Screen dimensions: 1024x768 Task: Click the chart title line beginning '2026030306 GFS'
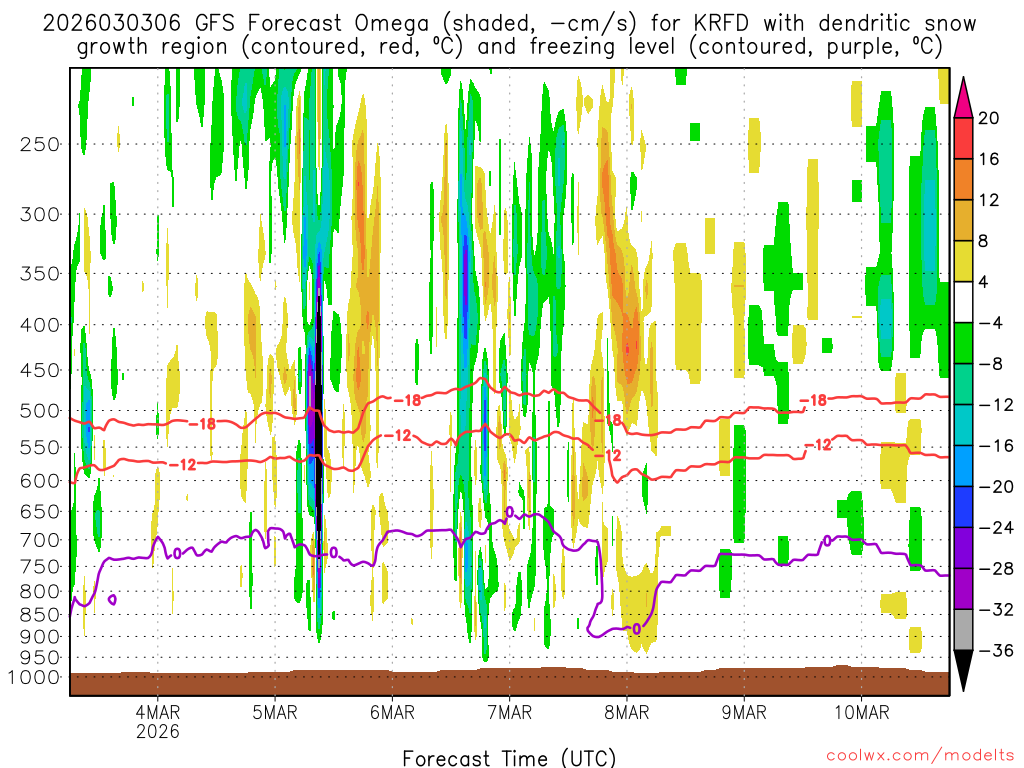(x=509, y=24)
